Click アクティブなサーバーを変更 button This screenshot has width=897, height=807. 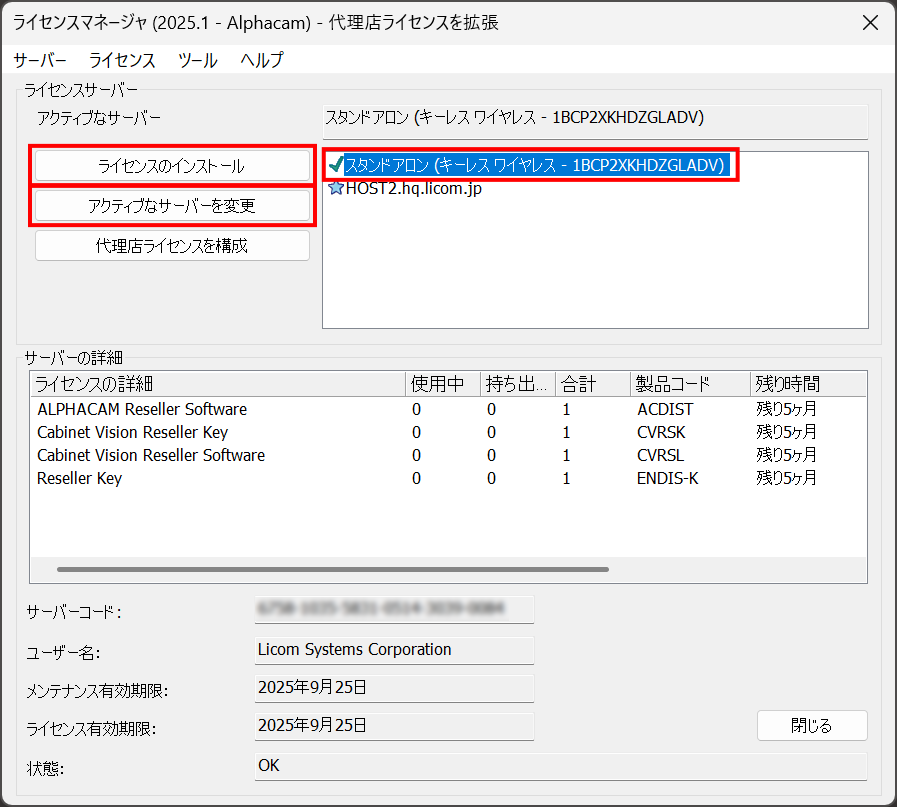172,206
